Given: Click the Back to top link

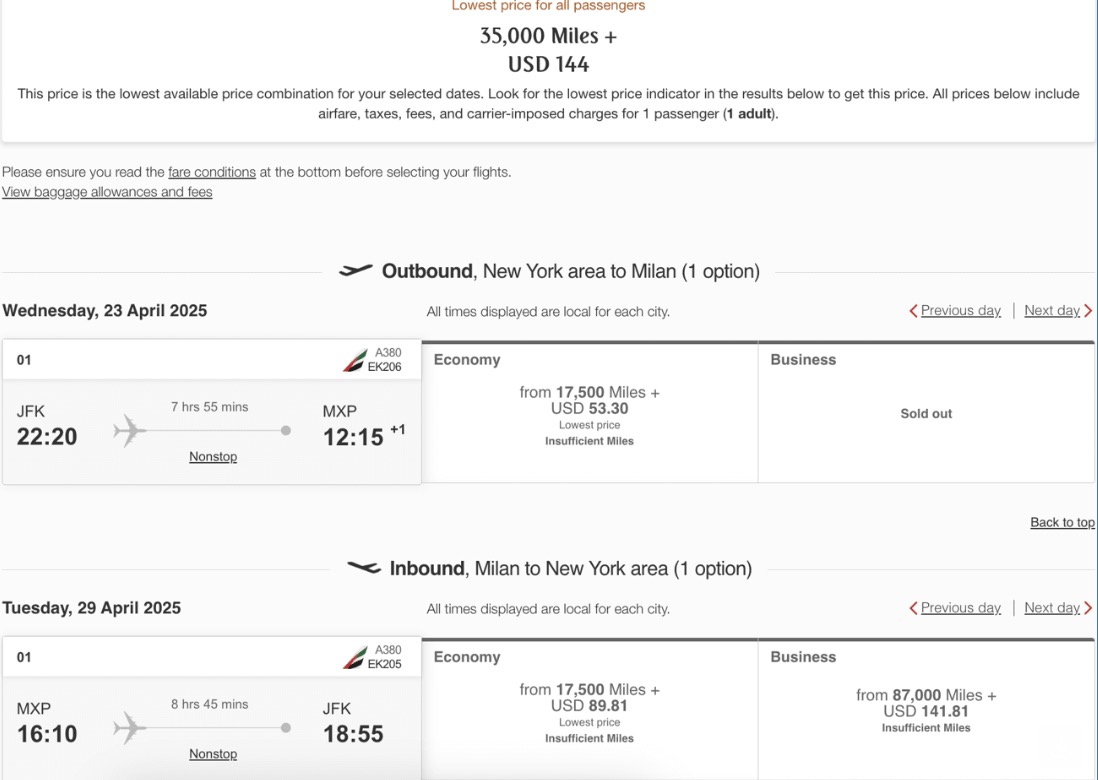Looking at the screenshot, I should click(1062, 522).
